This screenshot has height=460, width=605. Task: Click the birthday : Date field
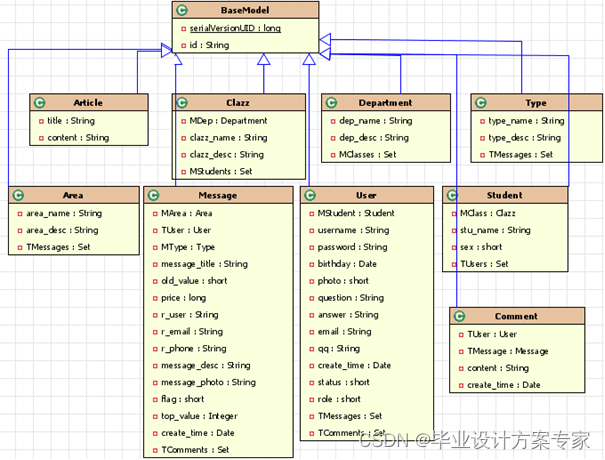click(x=347, y=264)
